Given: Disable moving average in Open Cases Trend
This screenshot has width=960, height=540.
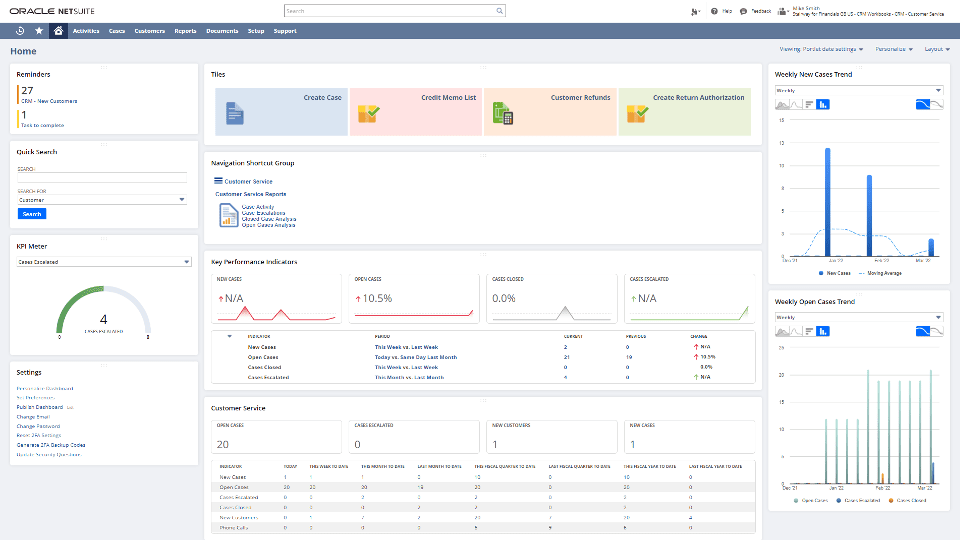Looking at the screenshot, I should coord(937,331).
